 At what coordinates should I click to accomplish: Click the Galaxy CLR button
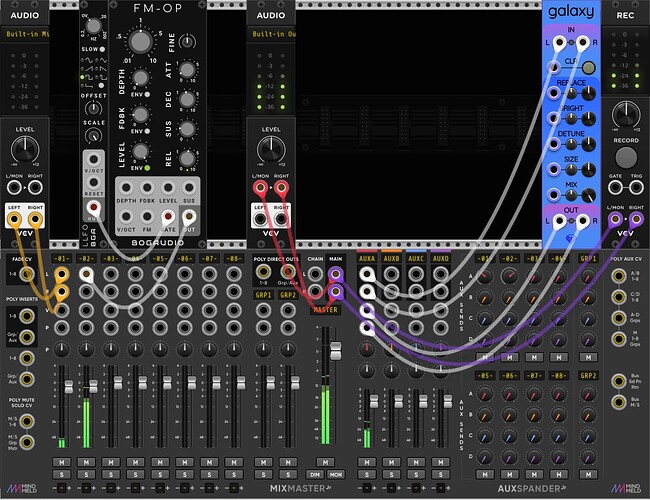coord(589,67)
